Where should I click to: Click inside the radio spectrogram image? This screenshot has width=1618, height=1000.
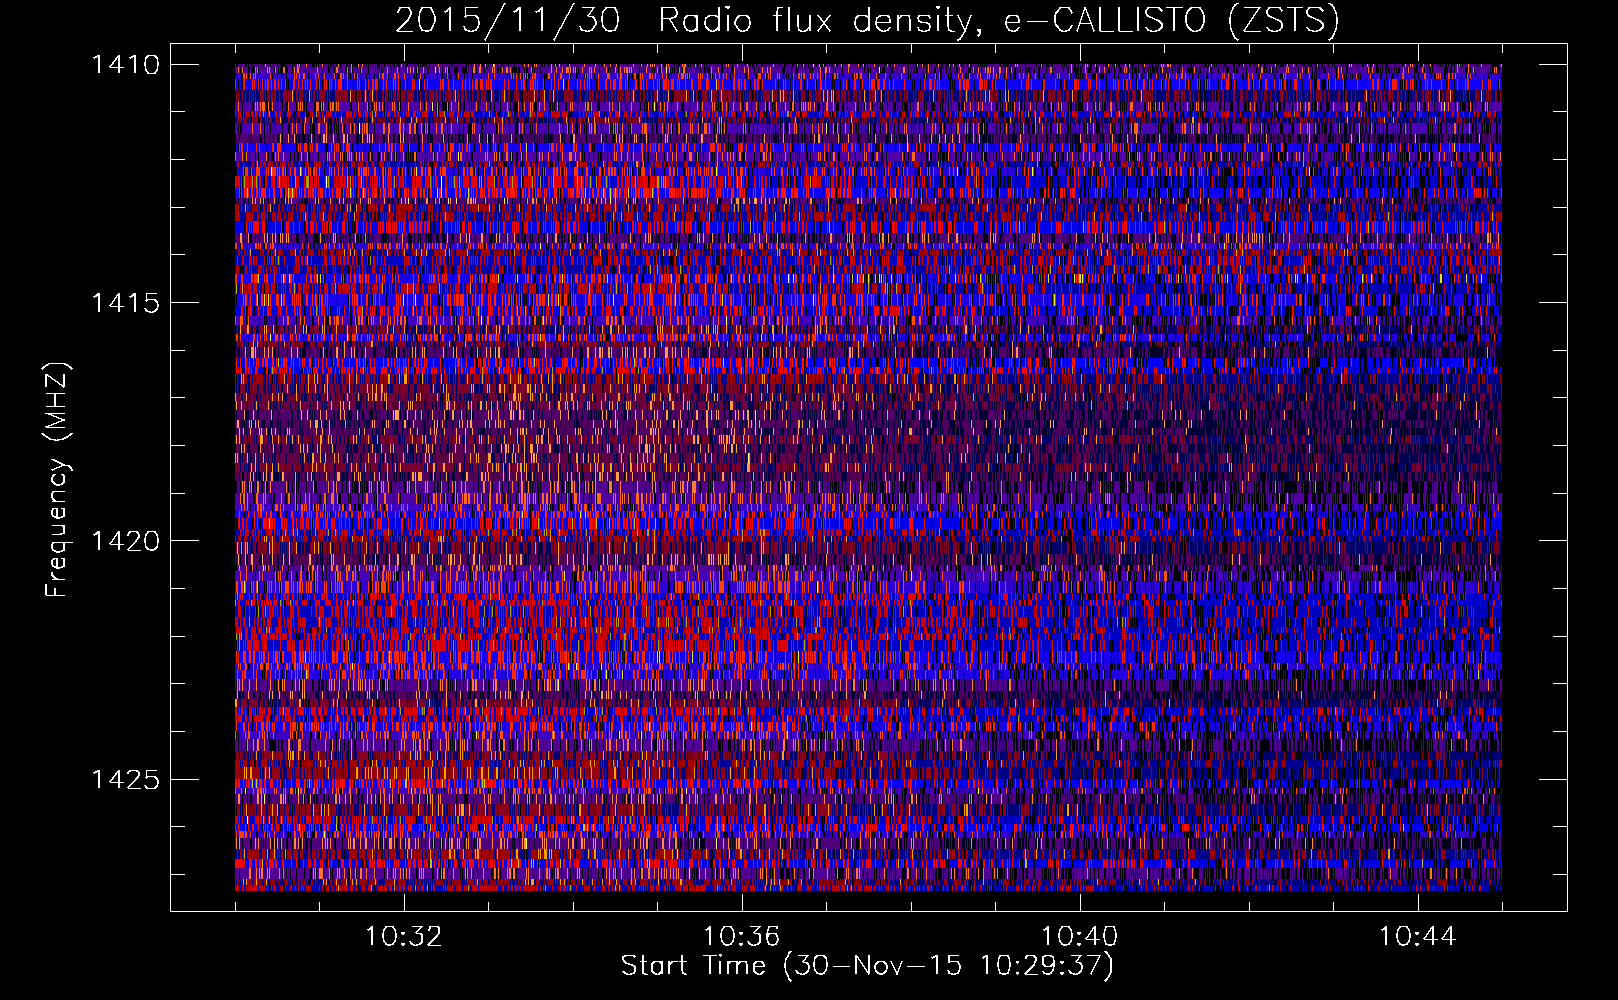[868, 477]
